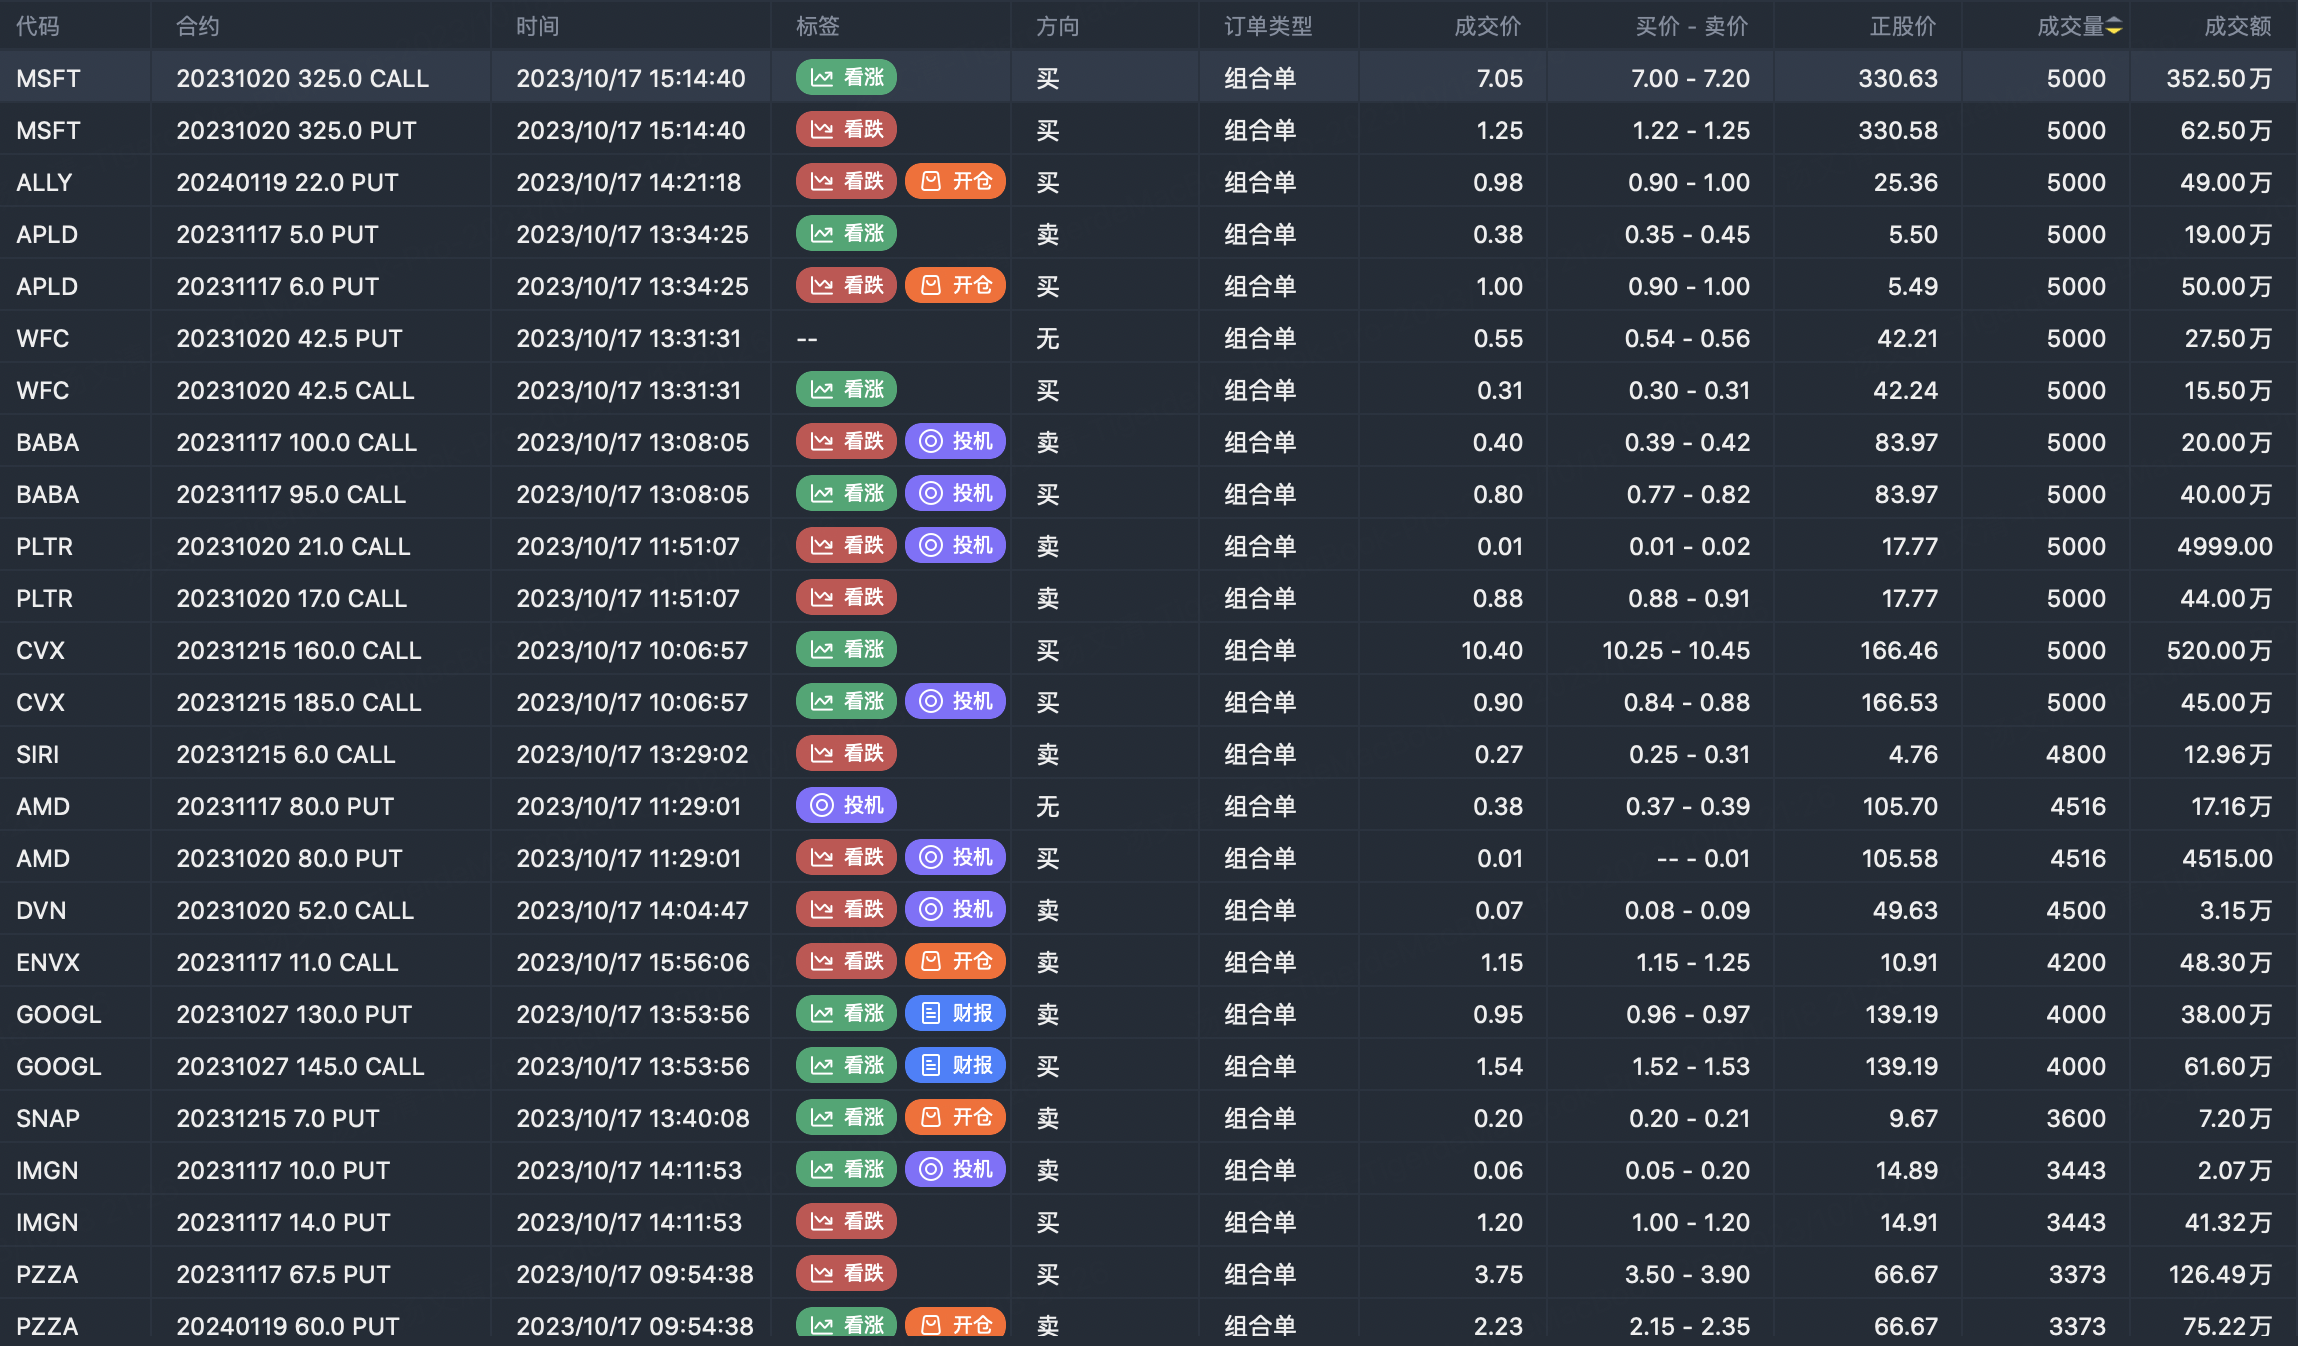Viewport: 2298px width, 1346px height.
Task: Click the 看涨 tag on WFC 42.5 CALL row
Action: tap(846, 389)
